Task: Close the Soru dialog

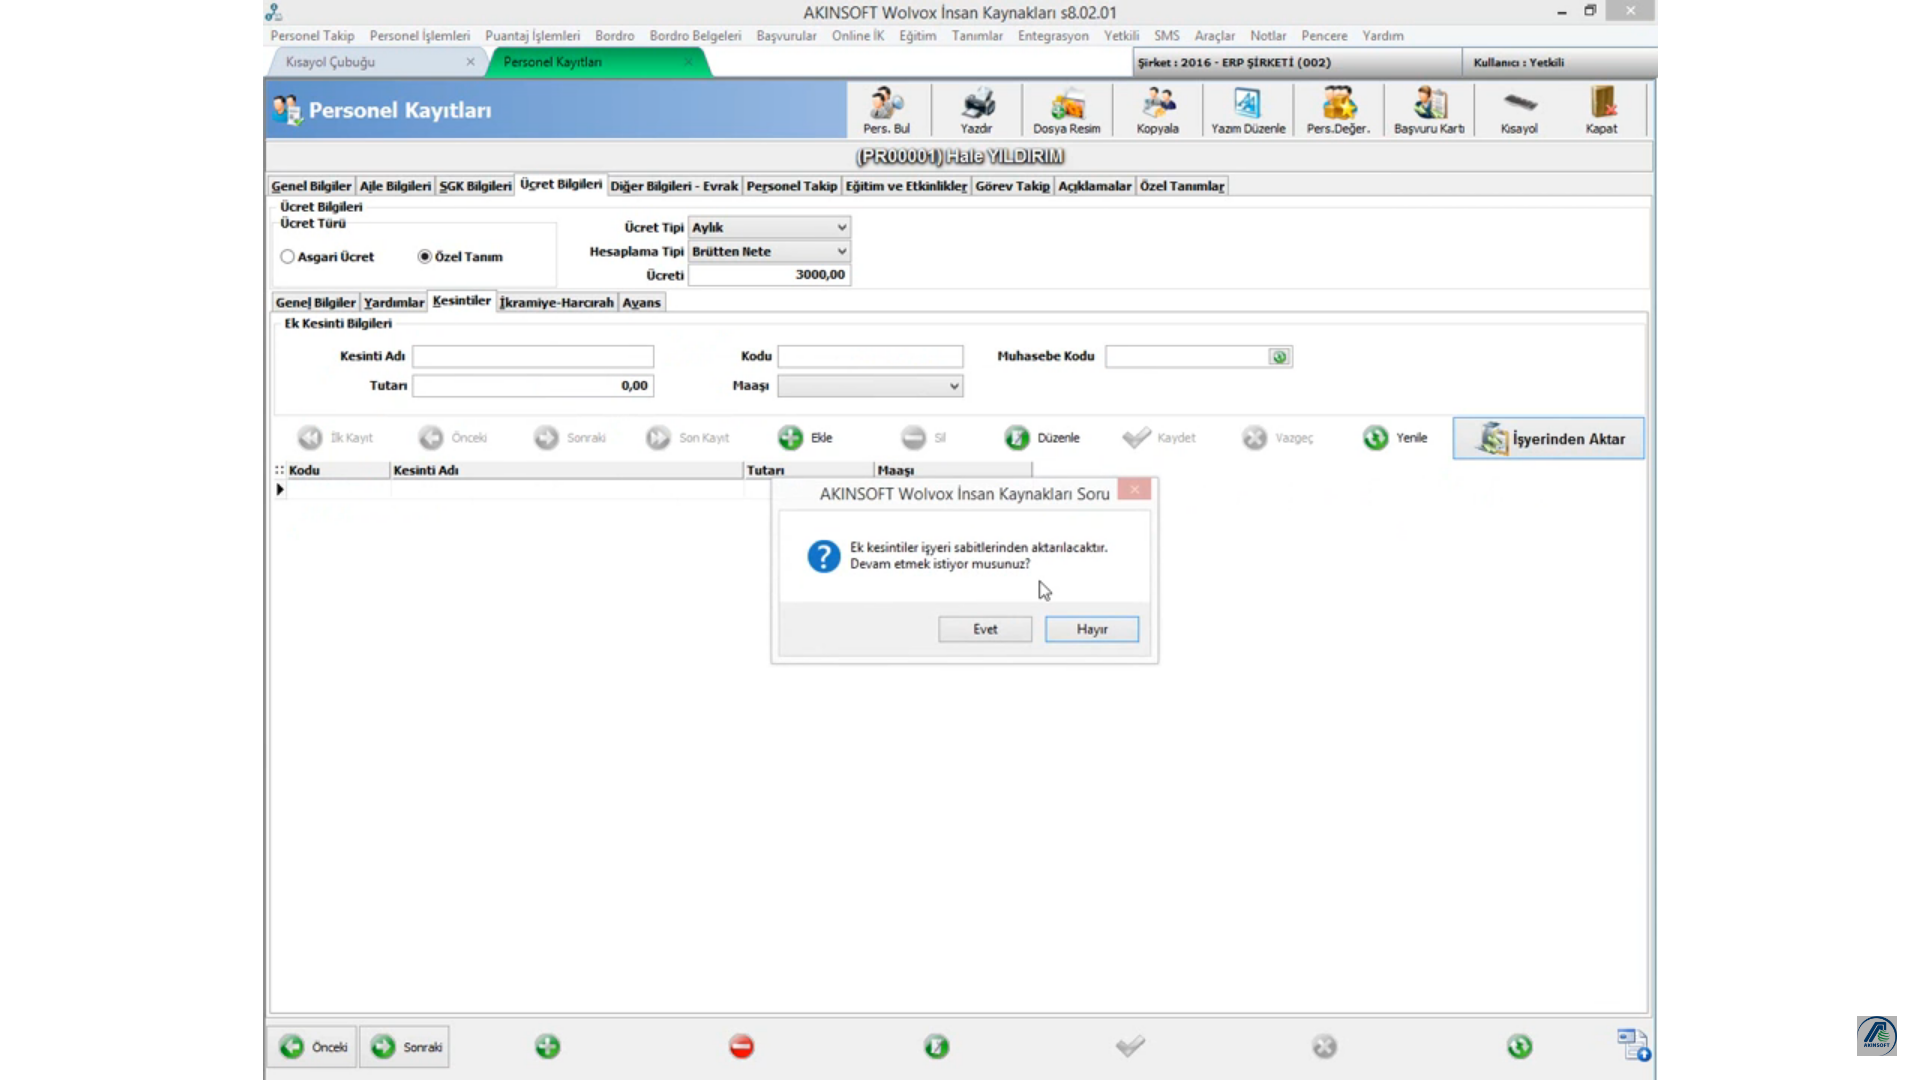Action: pos(1134,490)
